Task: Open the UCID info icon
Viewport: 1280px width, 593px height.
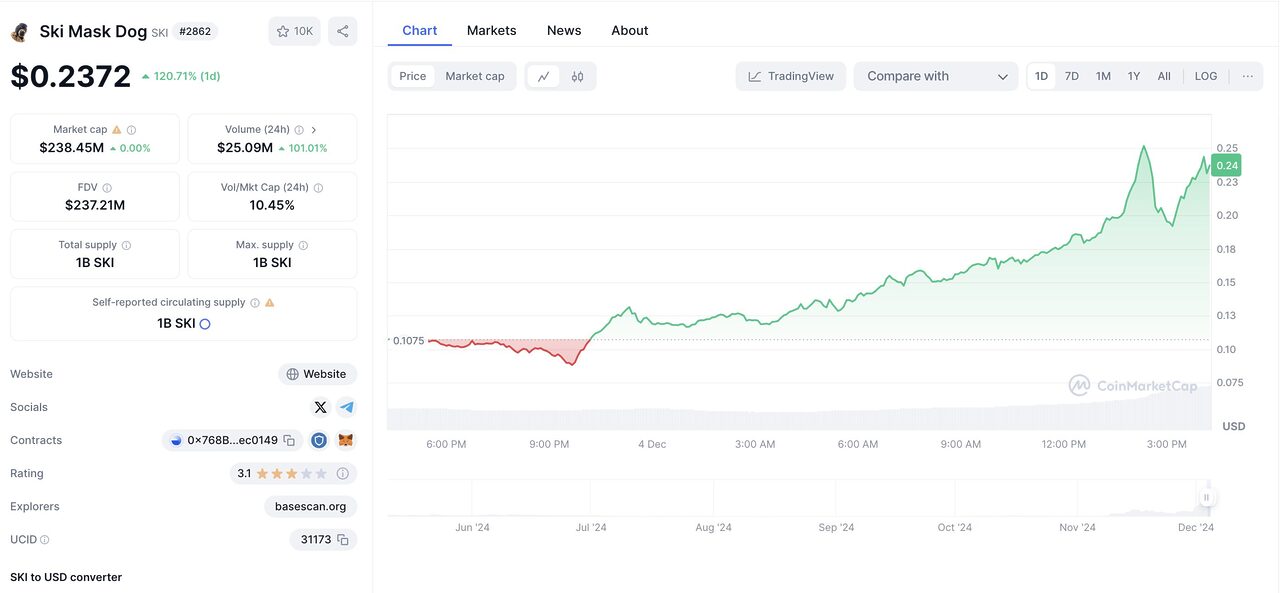Action: pyautogui.click(x=44, y=540)
